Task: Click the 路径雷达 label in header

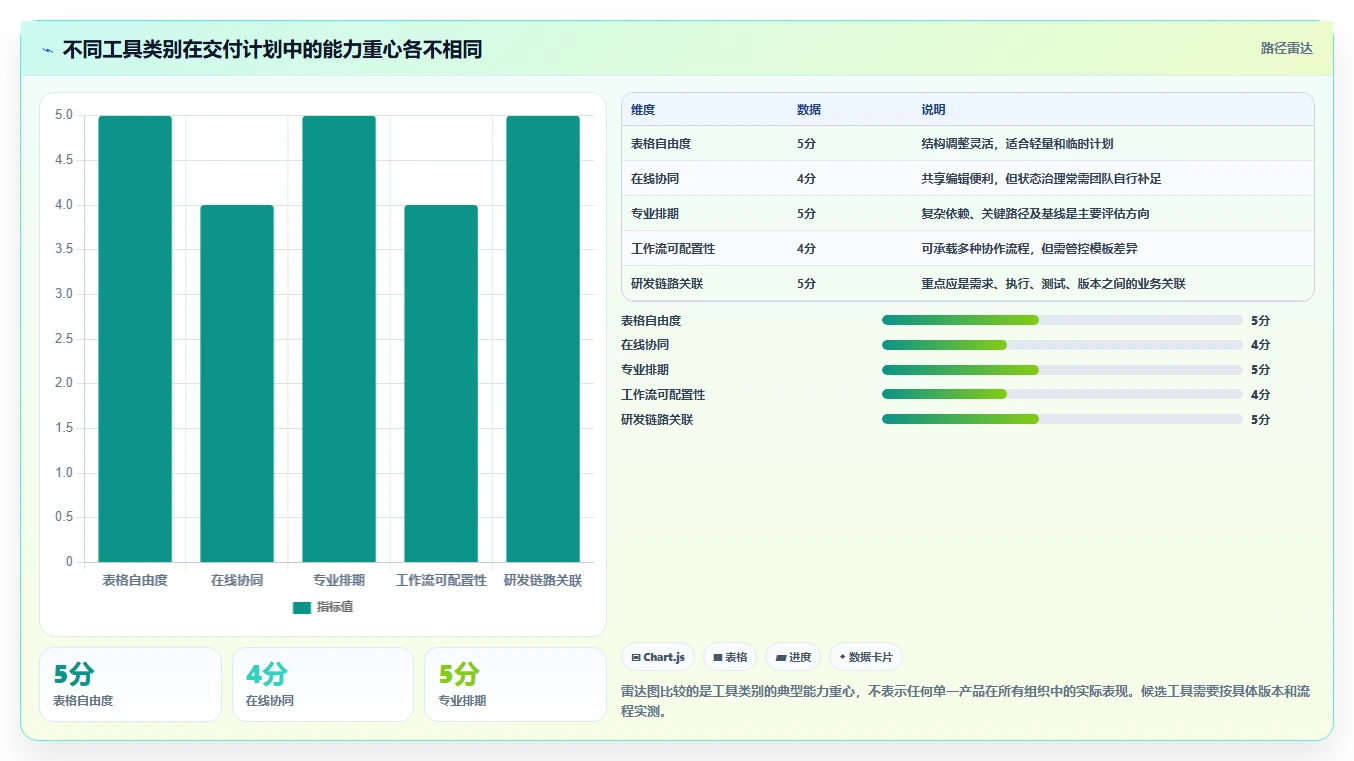Action: click(x=1286, y=48)
